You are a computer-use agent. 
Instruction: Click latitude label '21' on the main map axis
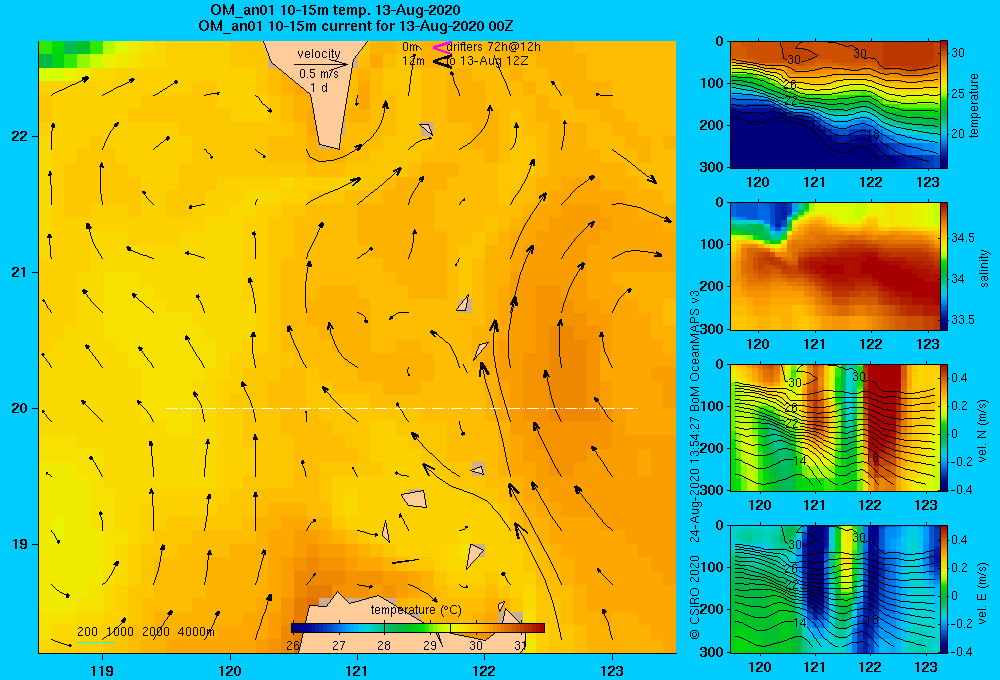19,272
